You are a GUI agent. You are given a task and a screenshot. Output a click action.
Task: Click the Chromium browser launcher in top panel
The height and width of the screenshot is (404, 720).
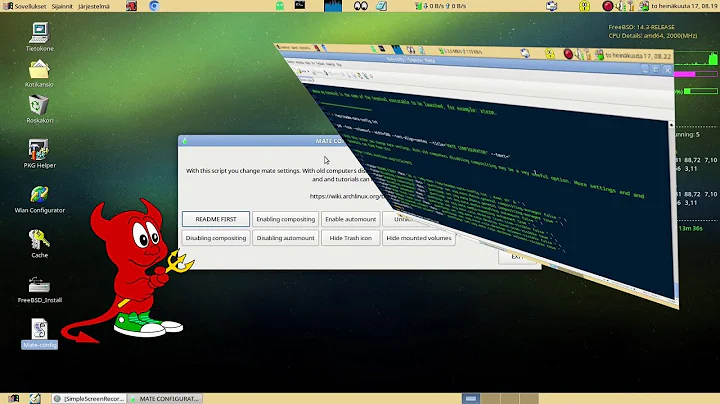coord(154,6)
